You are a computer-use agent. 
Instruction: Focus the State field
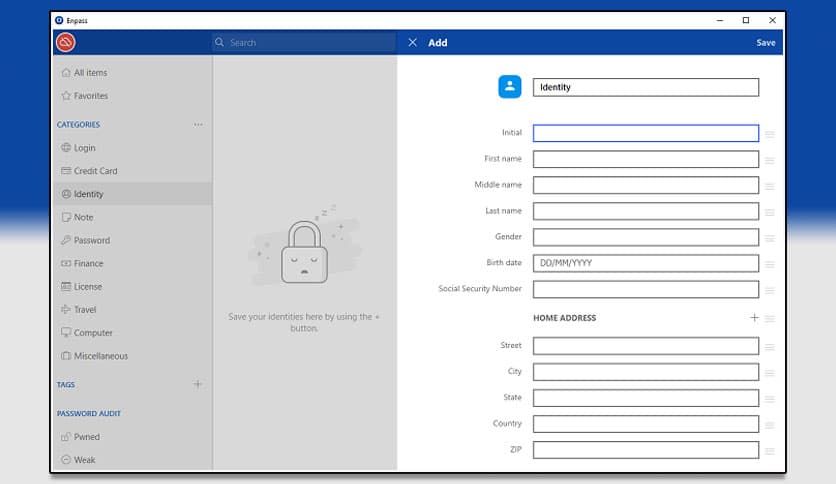click(646, 398)
